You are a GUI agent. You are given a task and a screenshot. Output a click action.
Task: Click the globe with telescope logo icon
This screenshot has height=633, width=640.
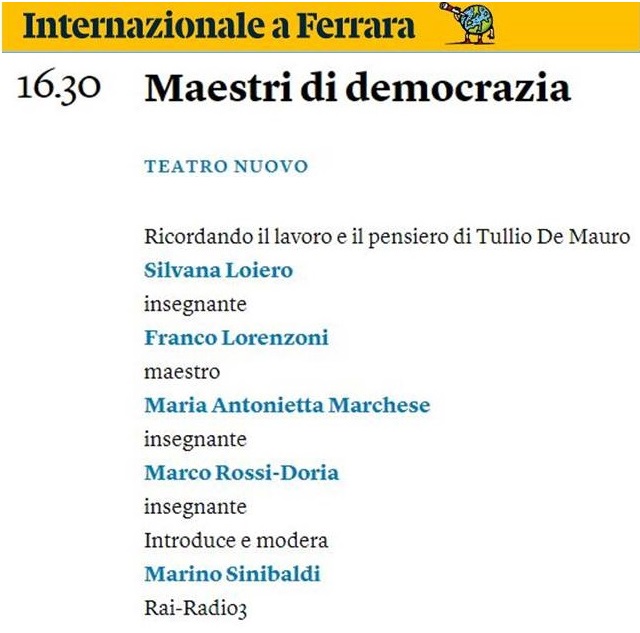[467, 23]
